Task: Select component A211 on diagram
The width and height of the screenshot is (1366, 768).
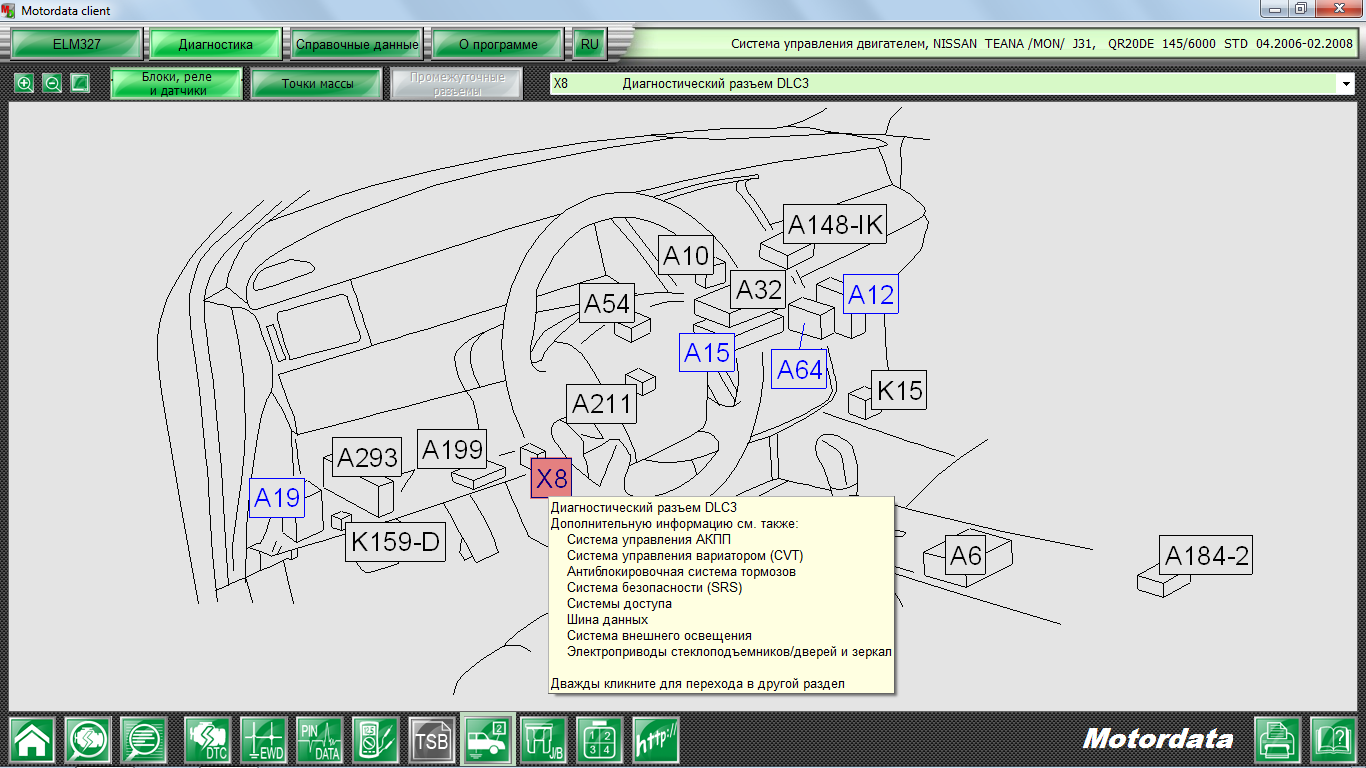Action: (x=601, y=404)
